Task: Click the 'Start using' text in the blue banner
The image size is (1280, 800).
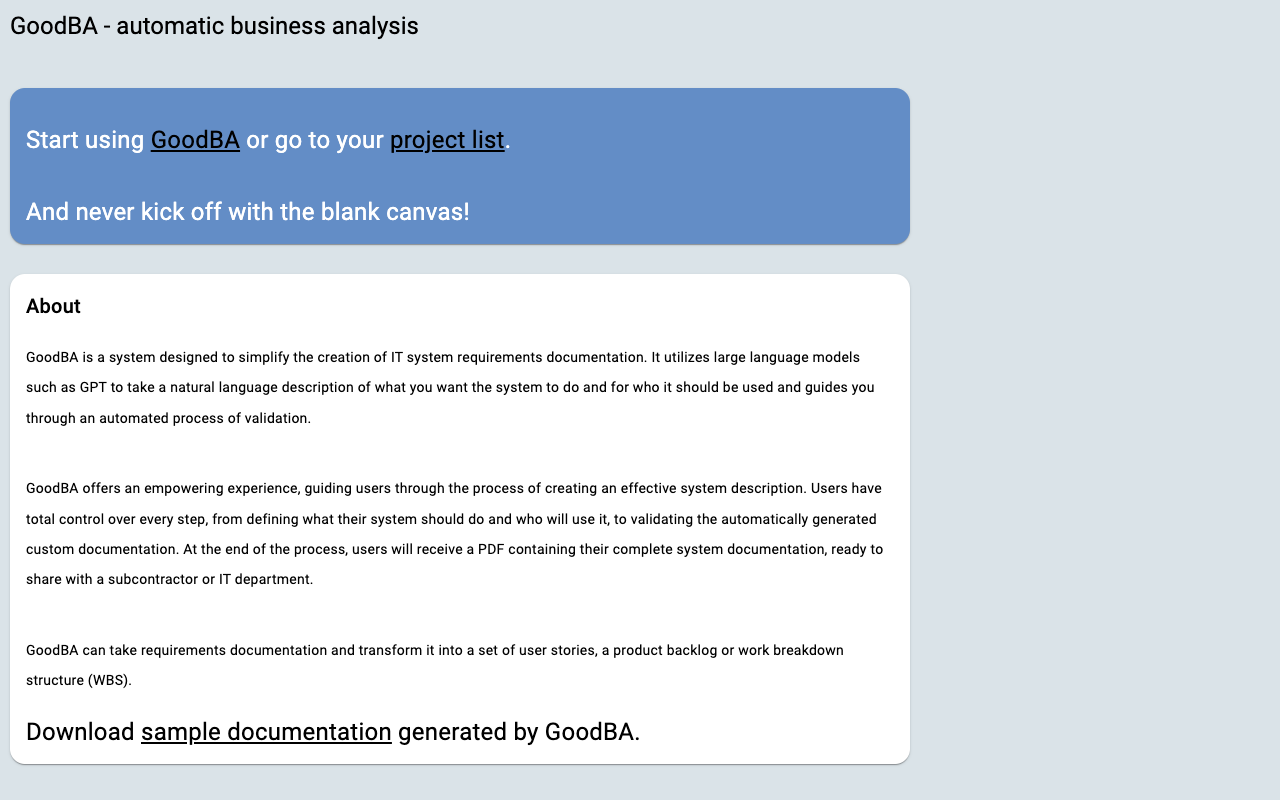Action: tap(85, 140)
